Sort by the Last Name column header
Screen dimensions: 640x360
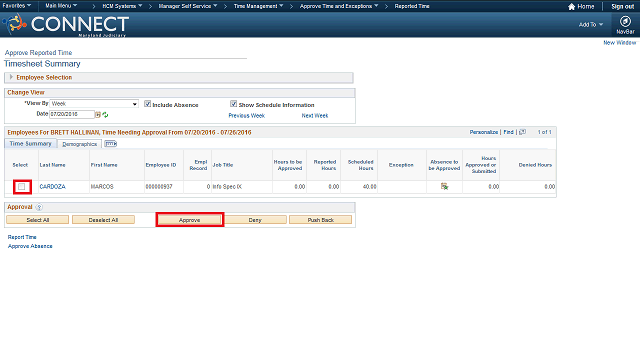coord(52,165)
